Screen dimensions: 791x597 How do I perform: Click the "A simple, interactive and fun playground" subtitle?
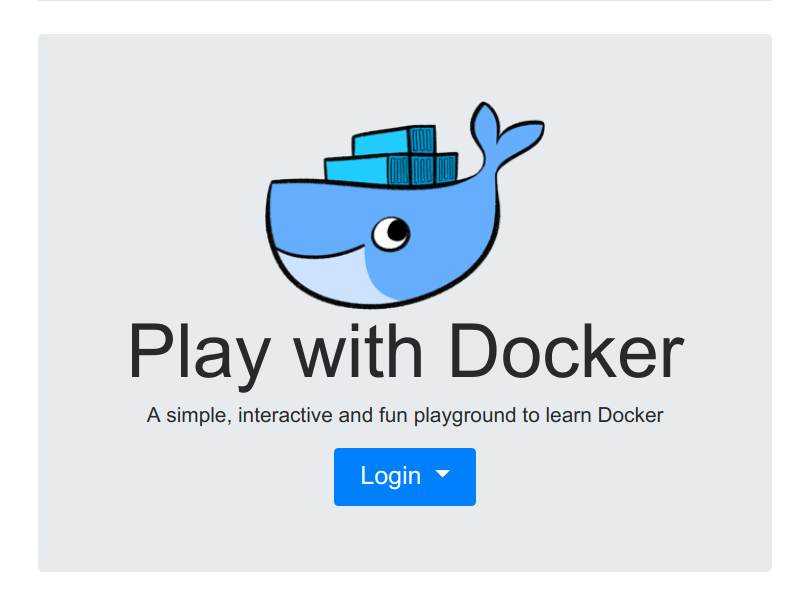click(x=405, y=415)
